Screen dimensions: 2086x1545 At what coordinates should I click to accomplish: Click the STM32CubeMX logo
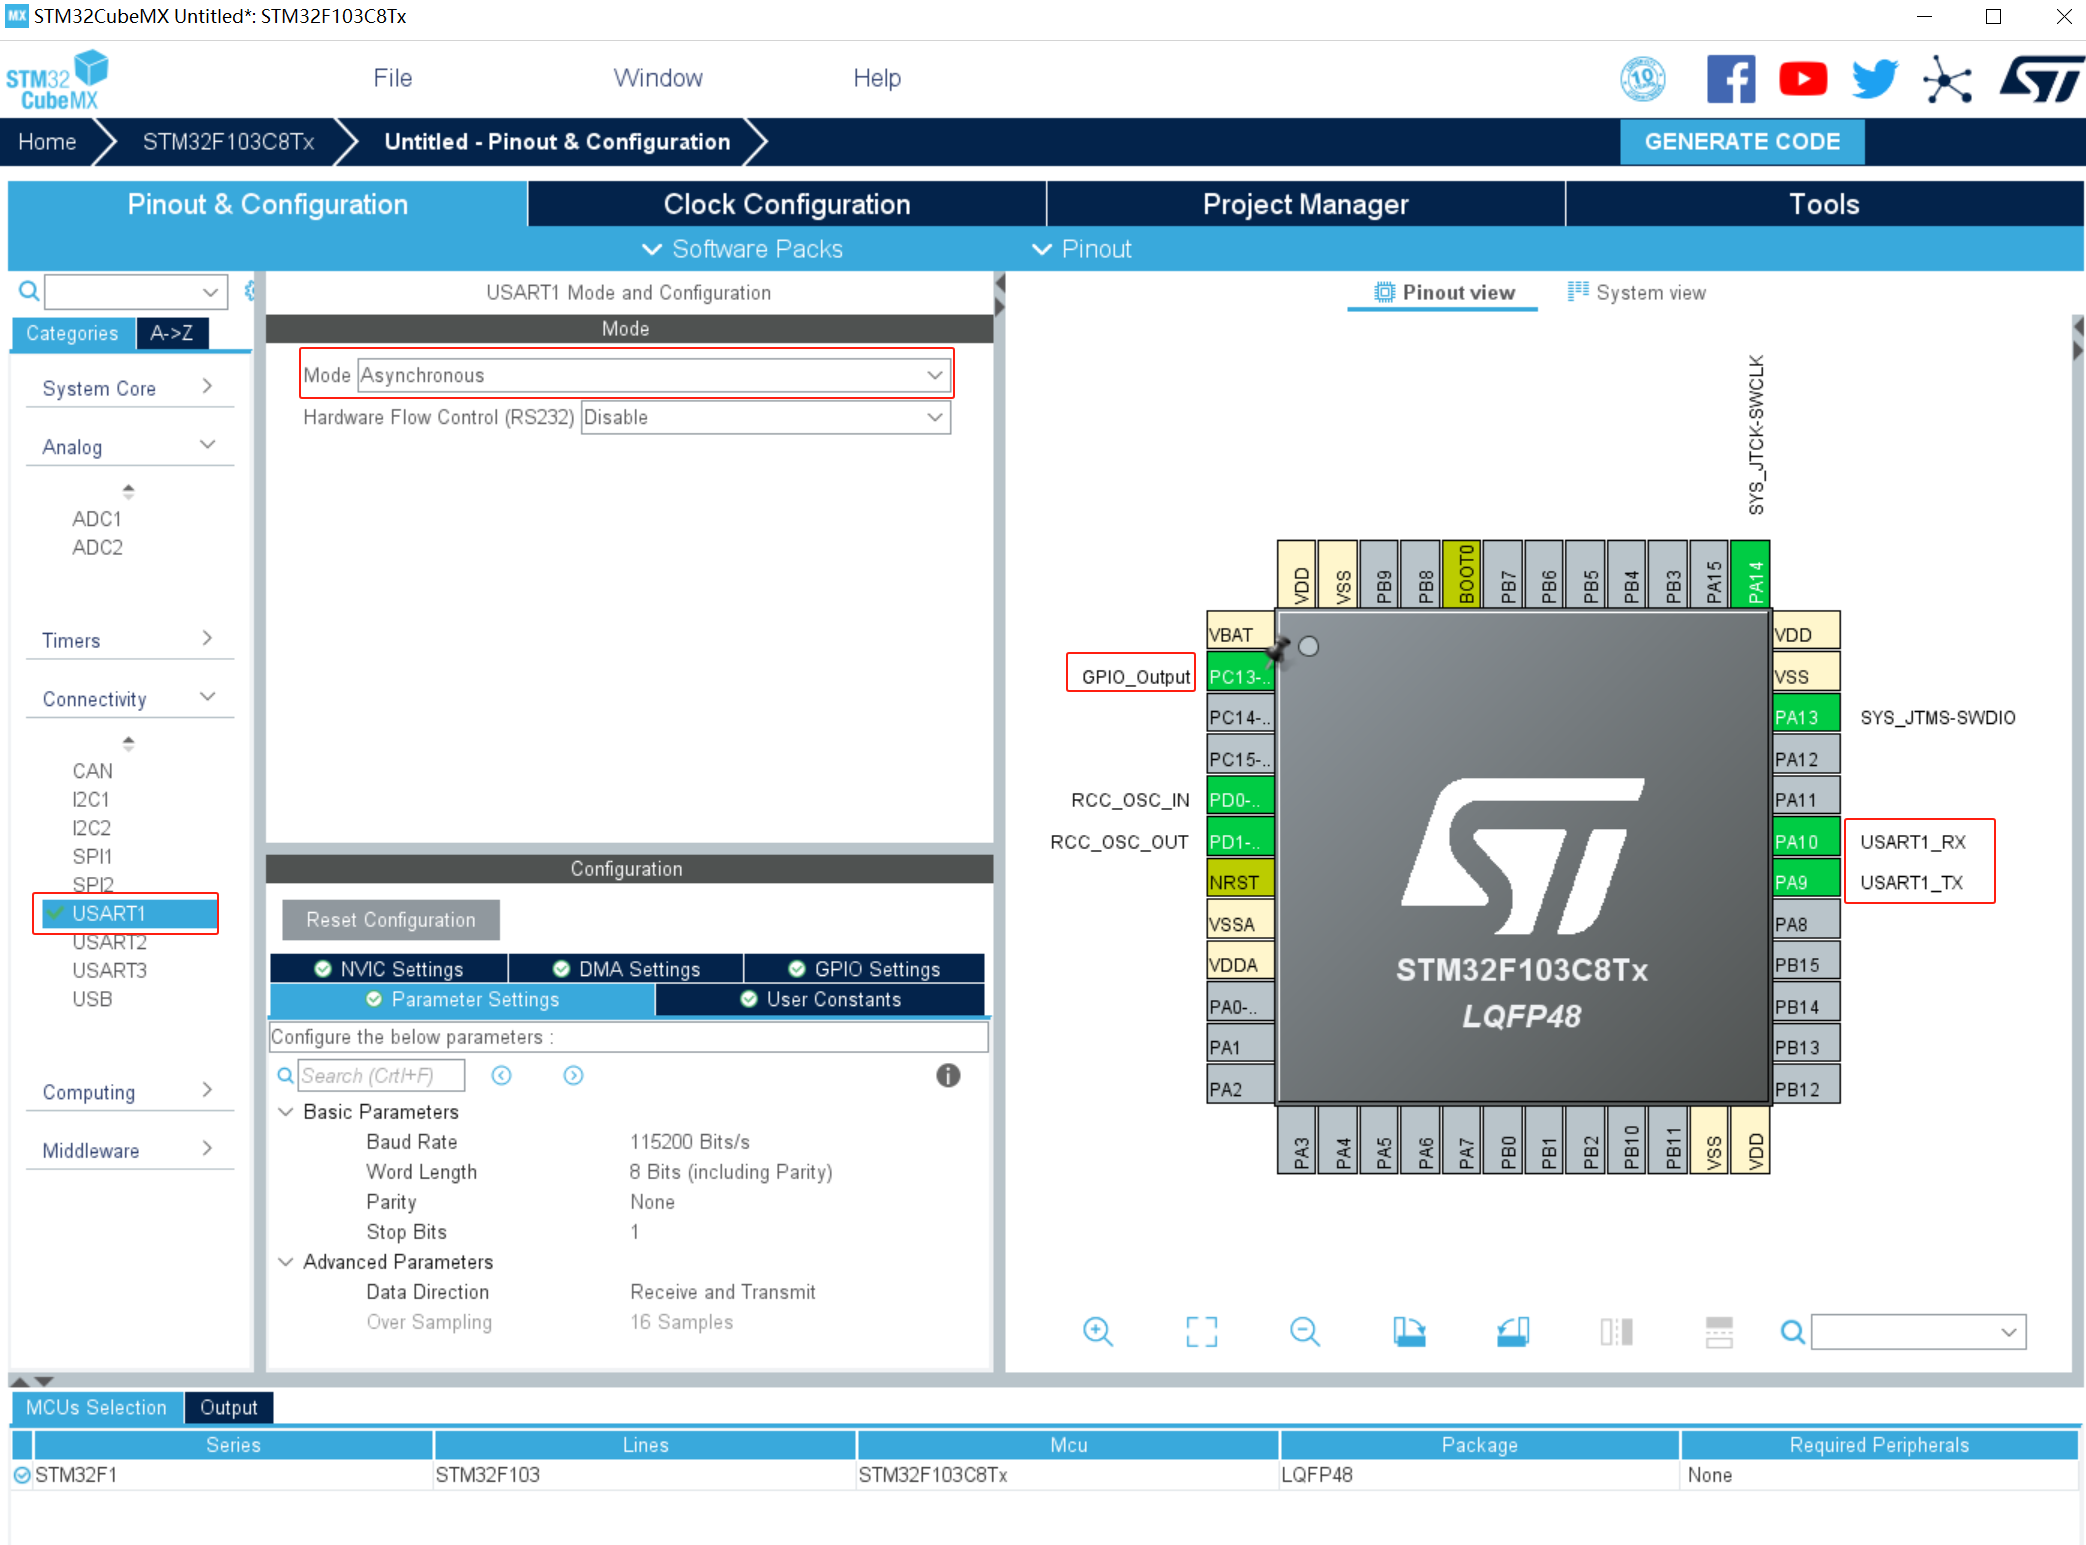[x=57, y=80]
